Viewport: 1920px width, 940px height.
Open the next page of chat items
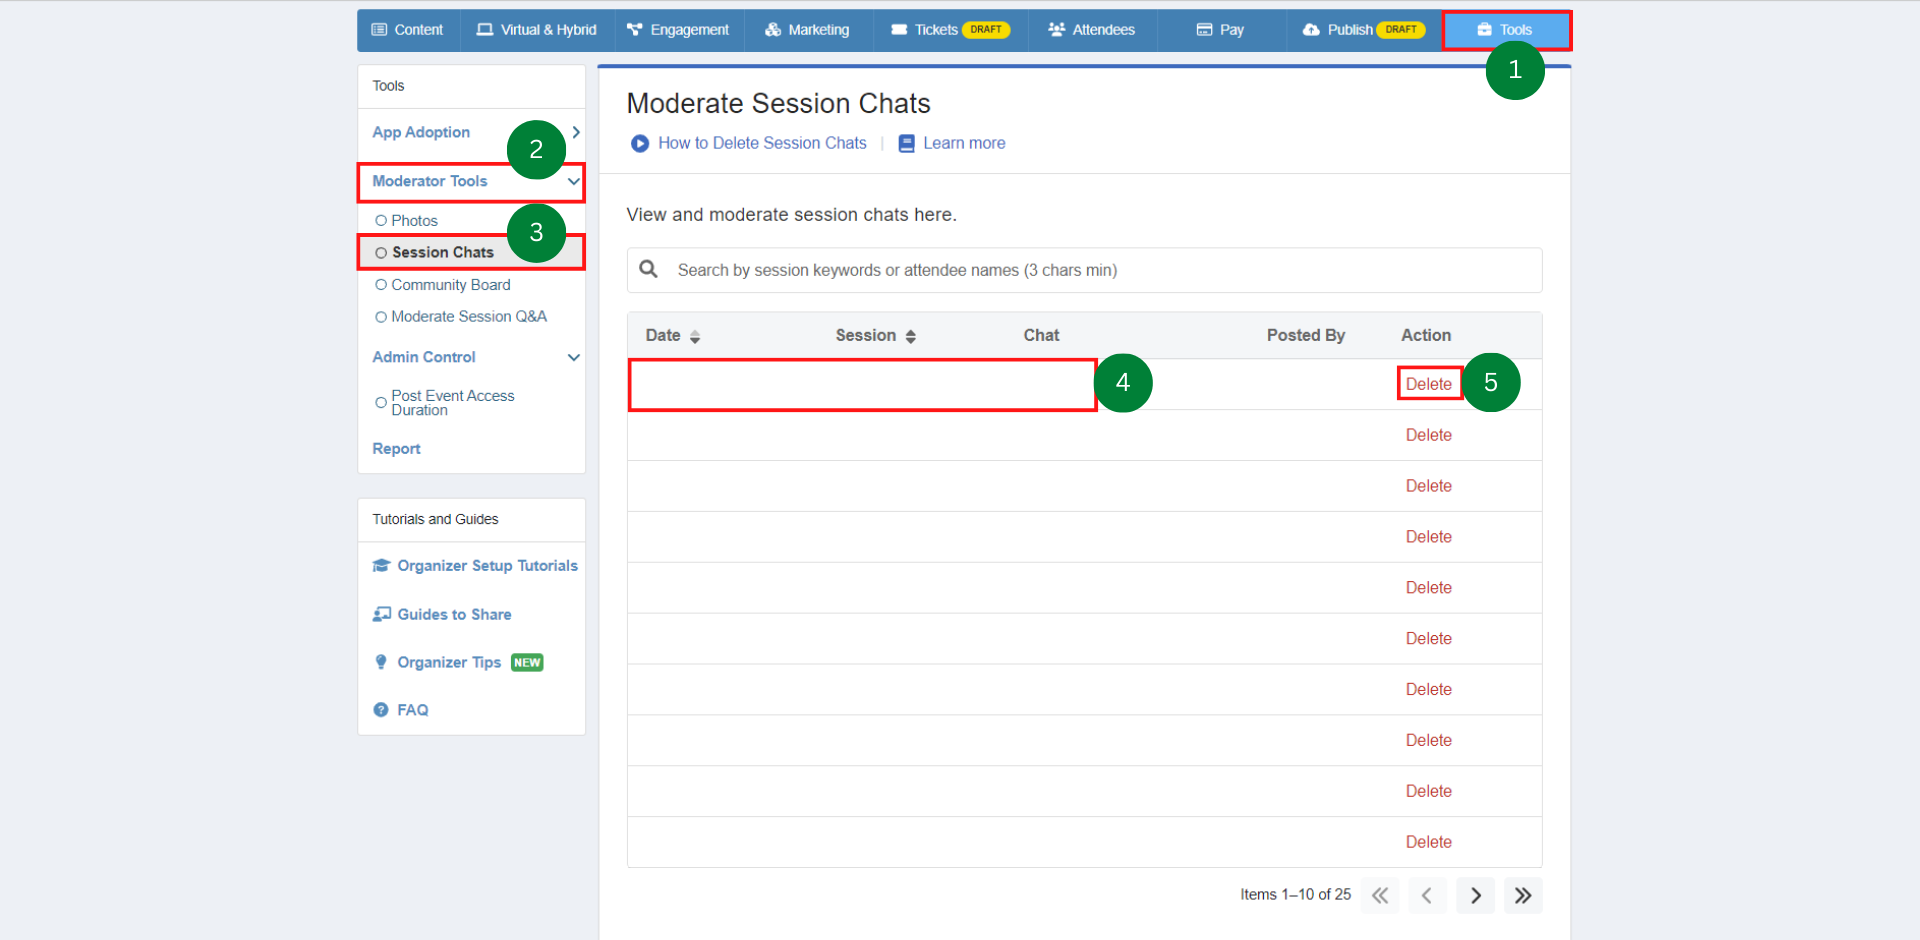point(1475,895)
